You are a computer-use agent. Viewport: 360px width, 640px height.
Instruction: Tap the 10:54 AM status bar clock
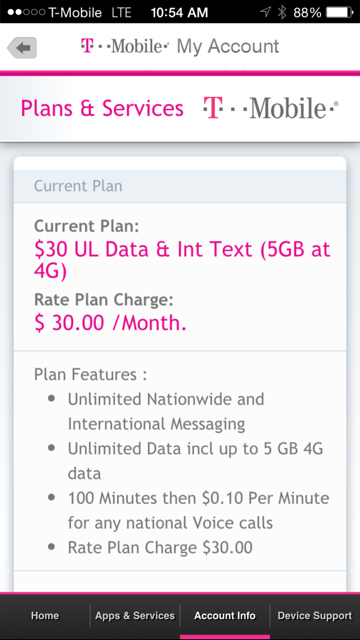[179, 12]
